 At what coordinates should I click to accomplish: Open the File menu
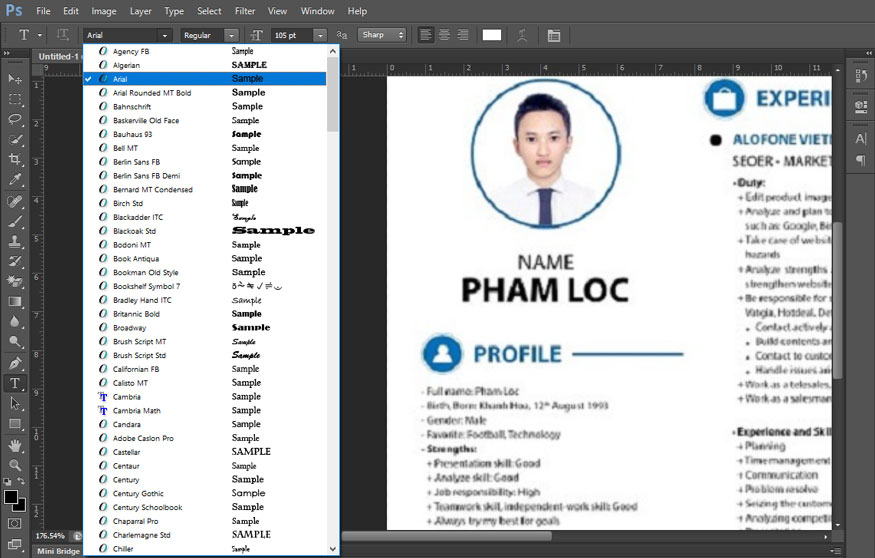tap(43, 11)
